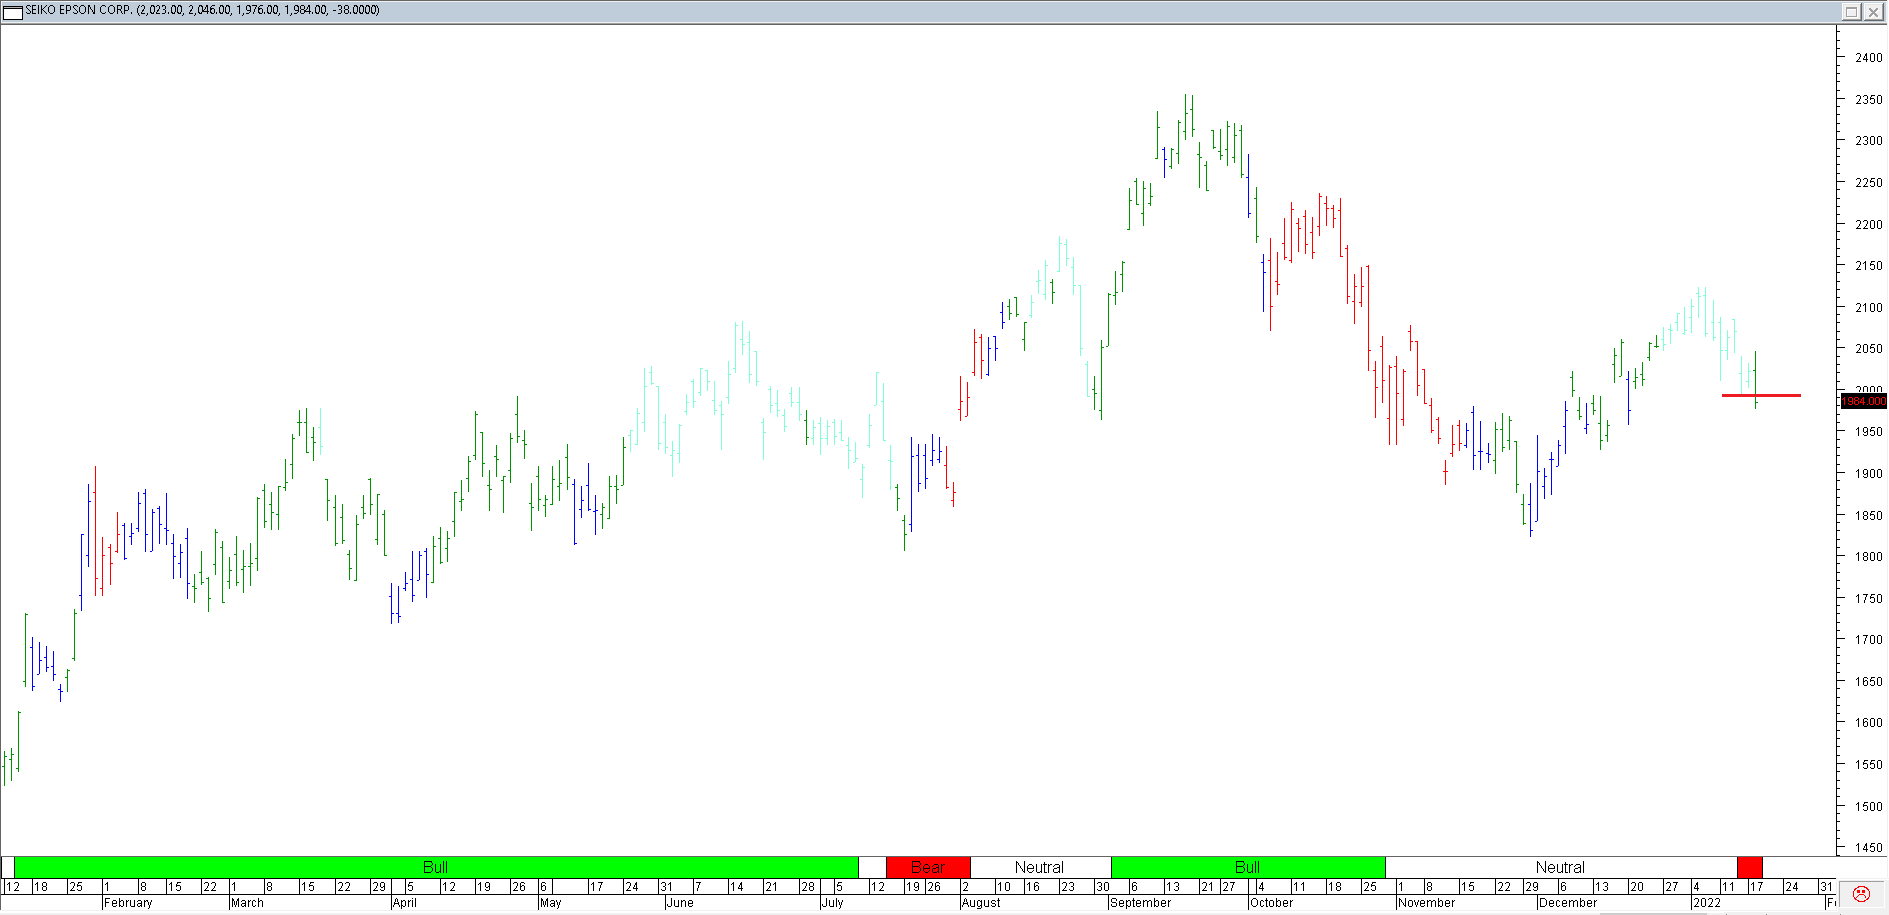The width and height of the screenshot is (1889, 915).
Task: Click the August month label
Action: 981,903
